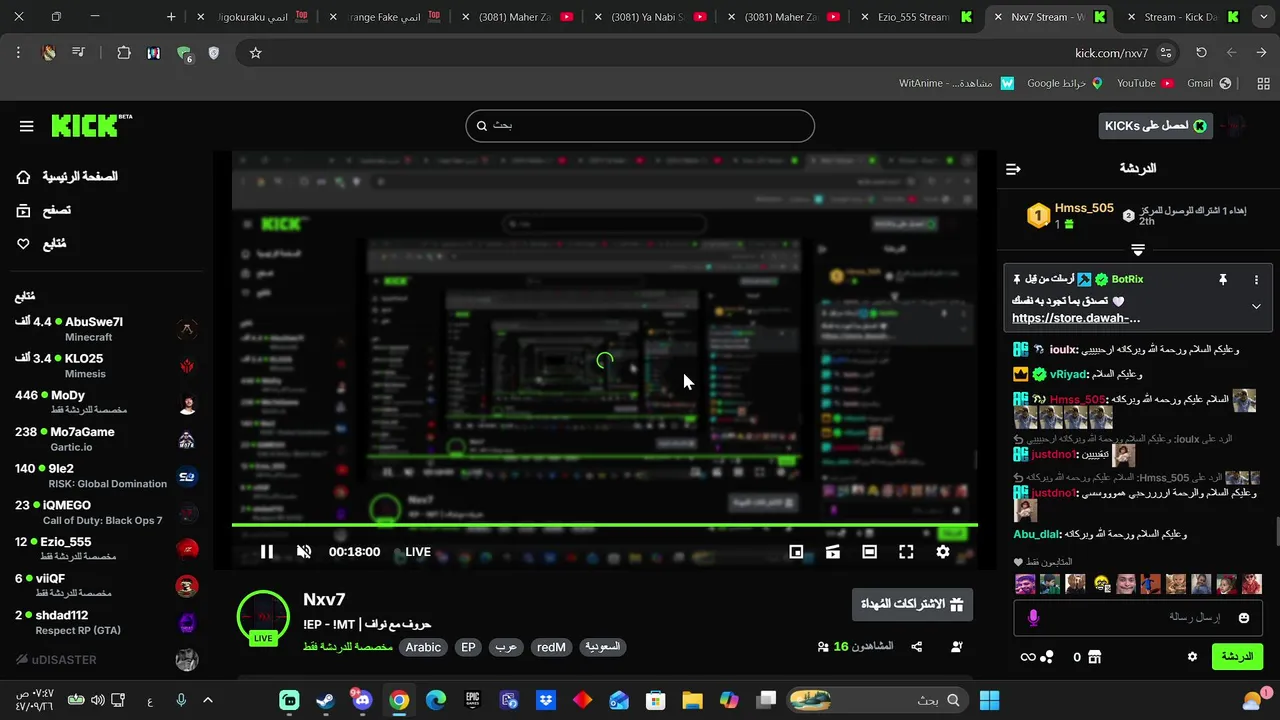The width and height of the screenshot is (1280, 720).
Task: Open 9le2 RISK stream in sidebar
Action: 106,476
